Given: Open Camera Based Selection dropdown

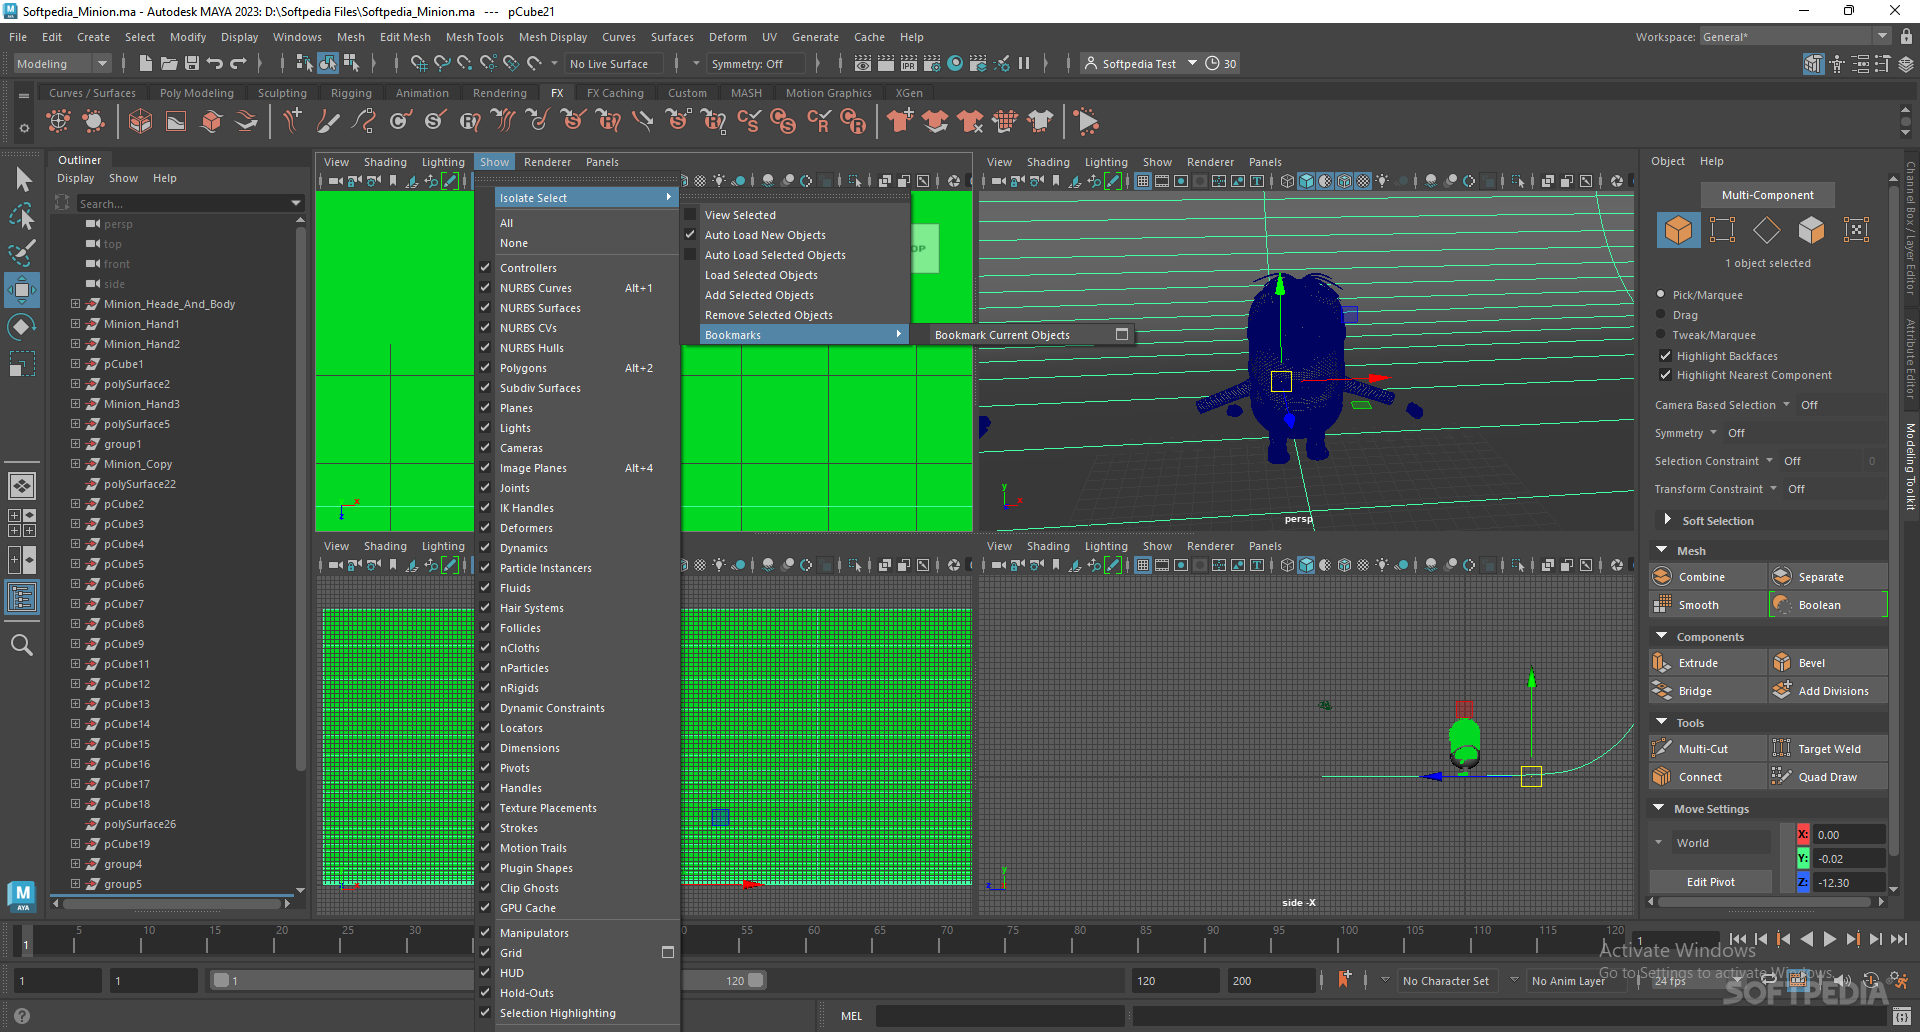Looking at the screenshot, I should point(1786,405).
